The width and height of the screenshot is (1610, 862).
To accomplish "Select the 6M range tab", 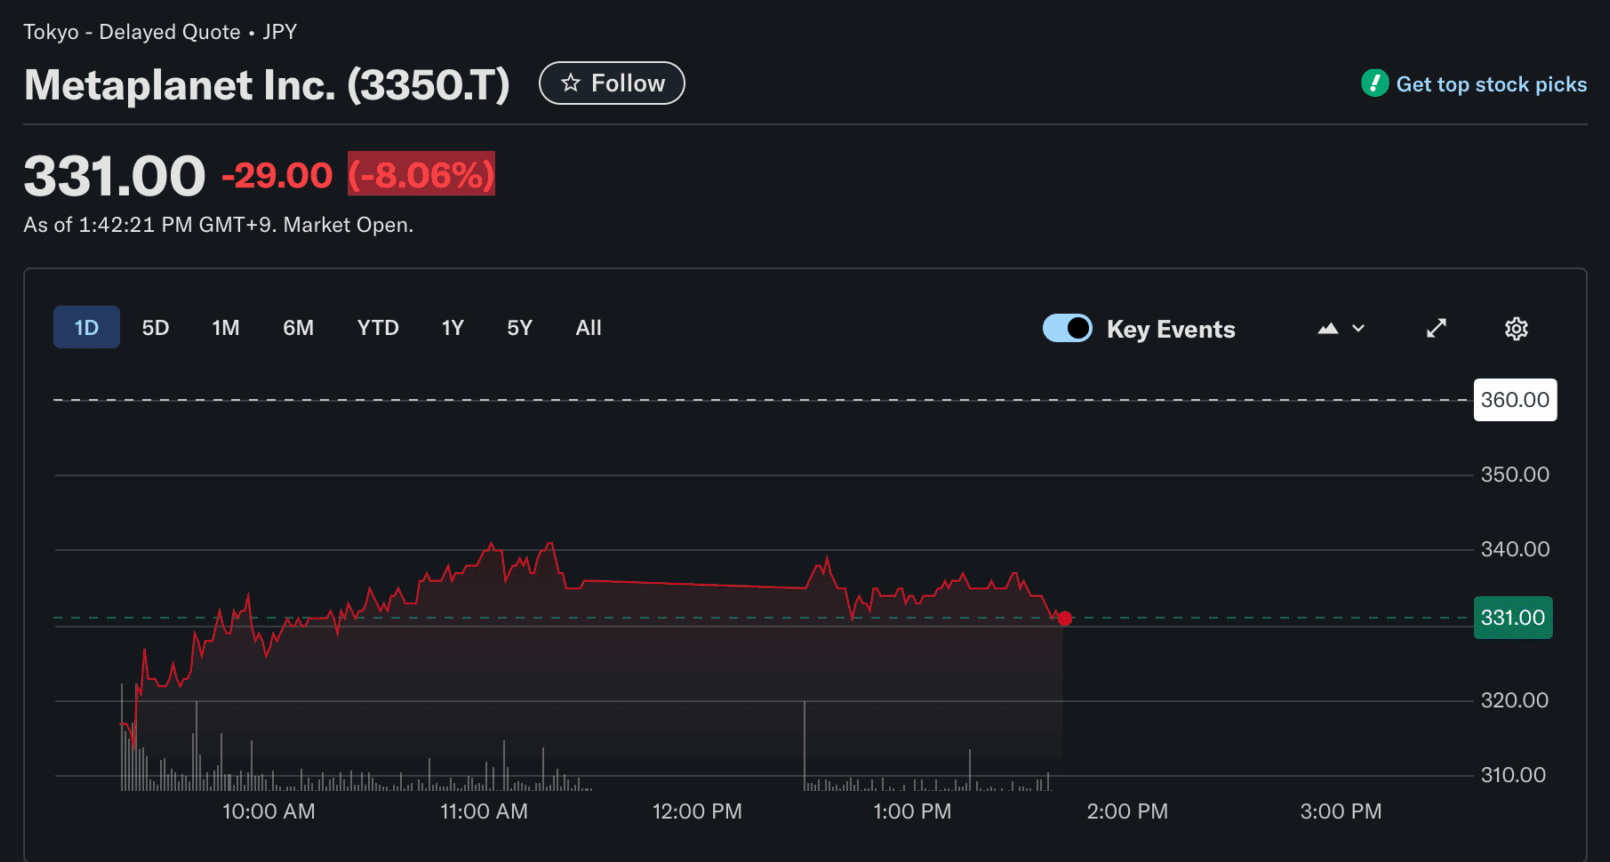I will (x=298, y=327).
